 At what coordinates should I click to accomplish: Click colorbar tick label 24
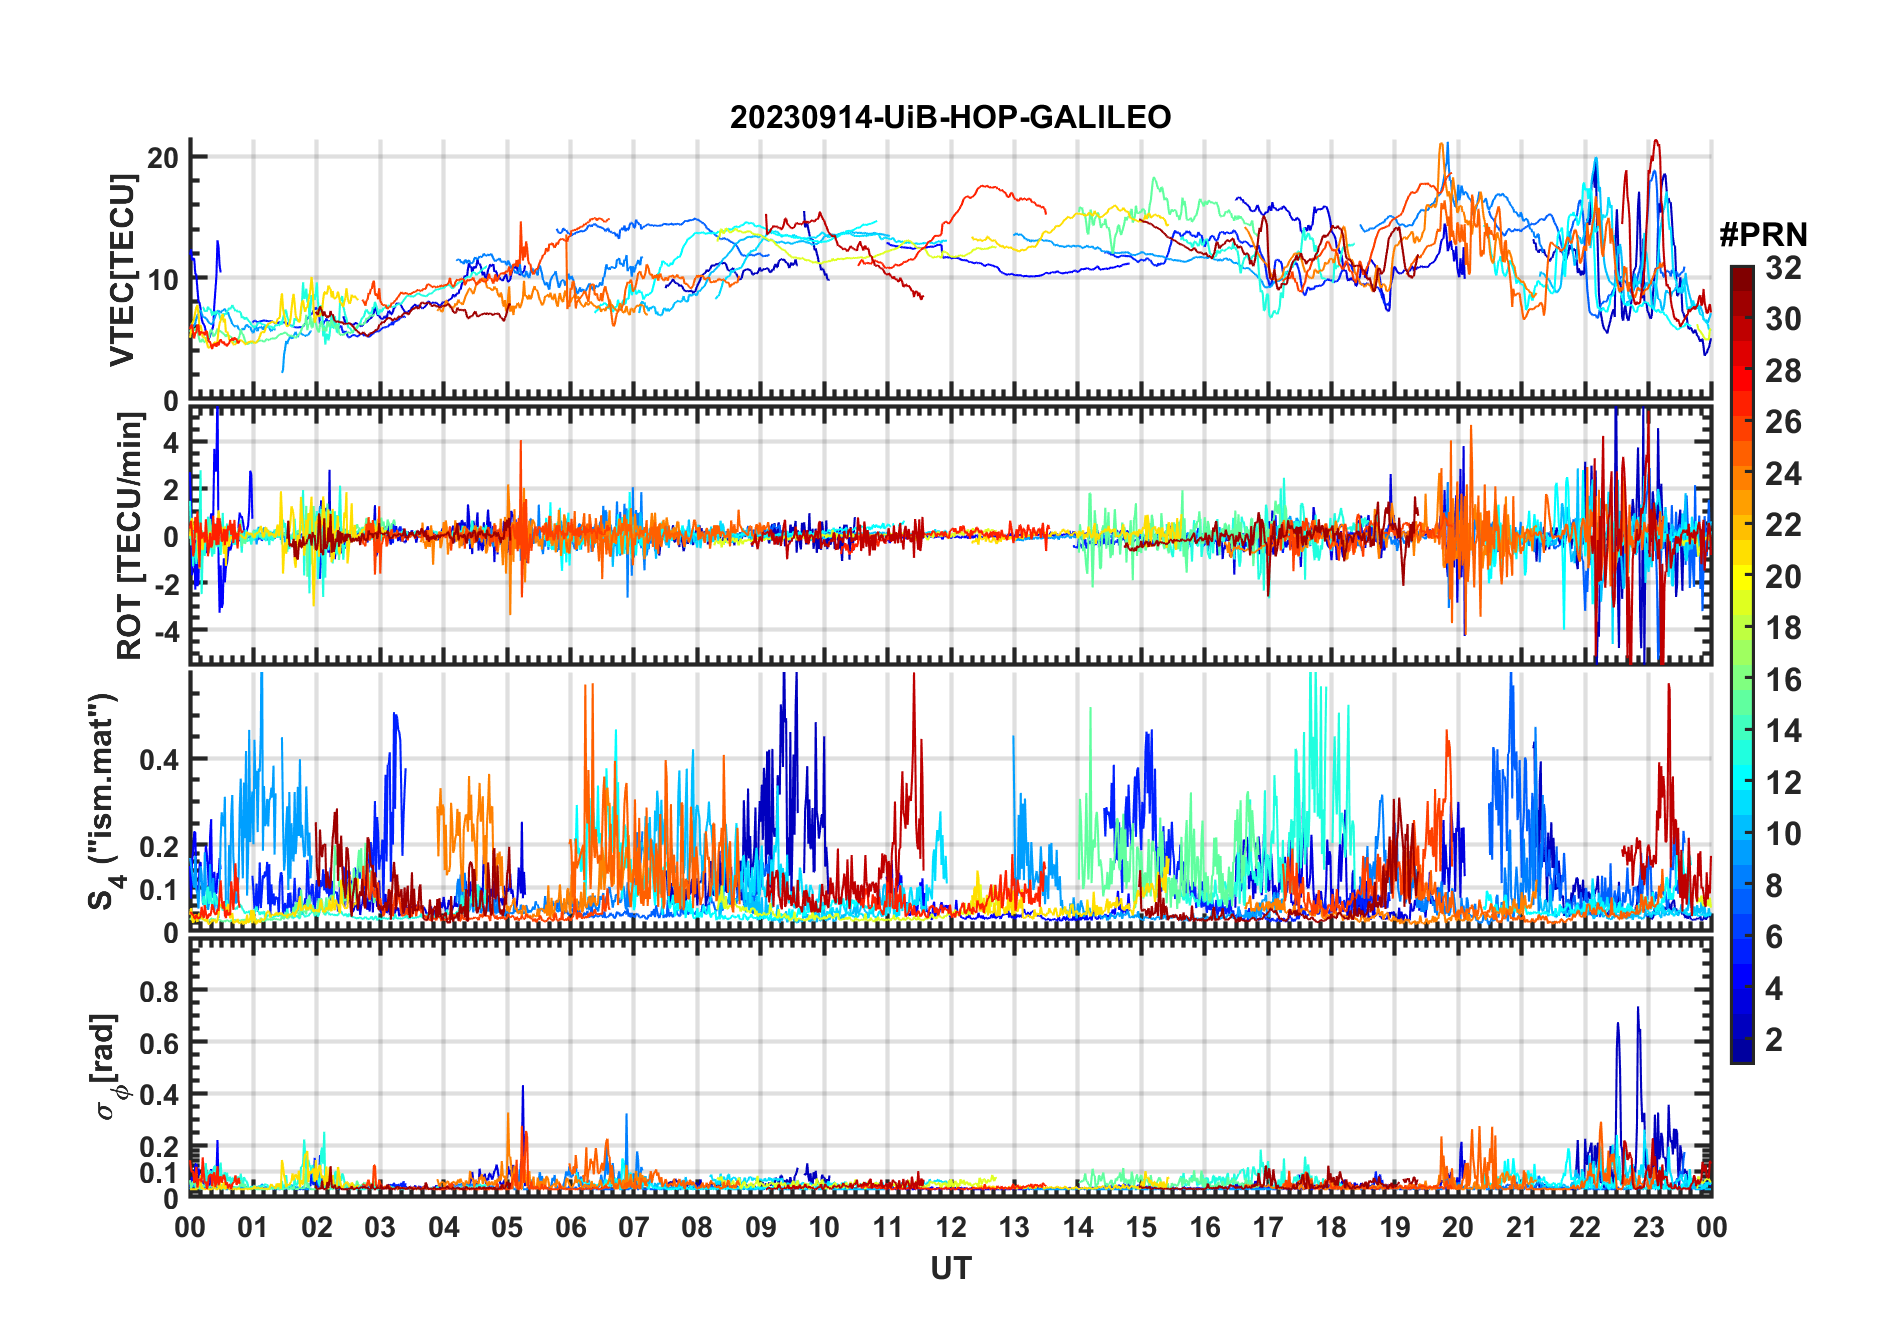[1783, 473]
